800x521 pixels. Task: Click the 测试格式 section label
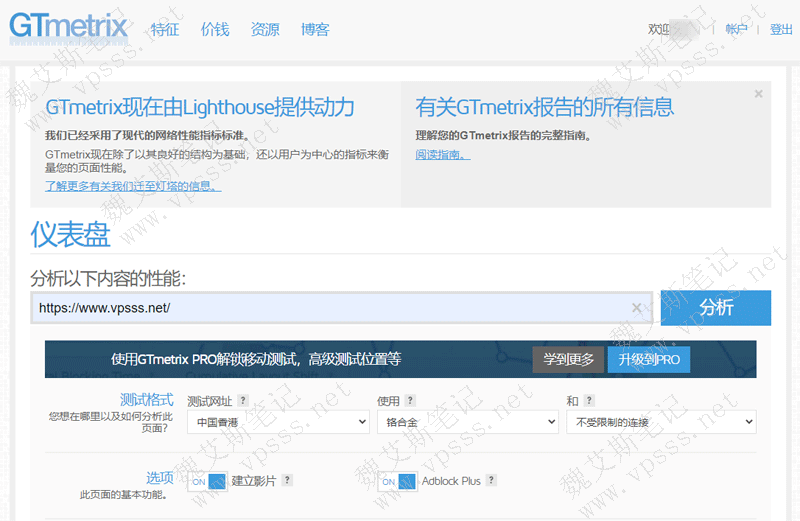(x=146, y=400)
